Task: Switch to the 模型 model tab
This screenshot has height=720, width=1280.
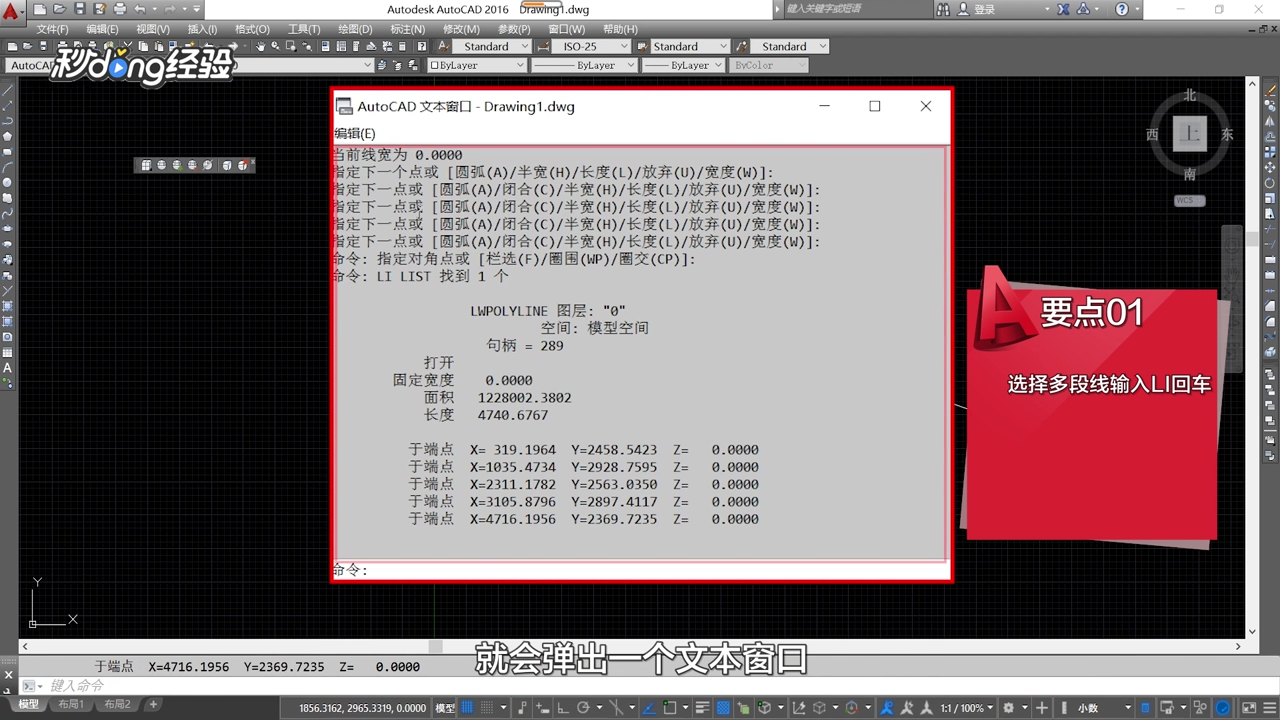Action: tap(28, 704)
